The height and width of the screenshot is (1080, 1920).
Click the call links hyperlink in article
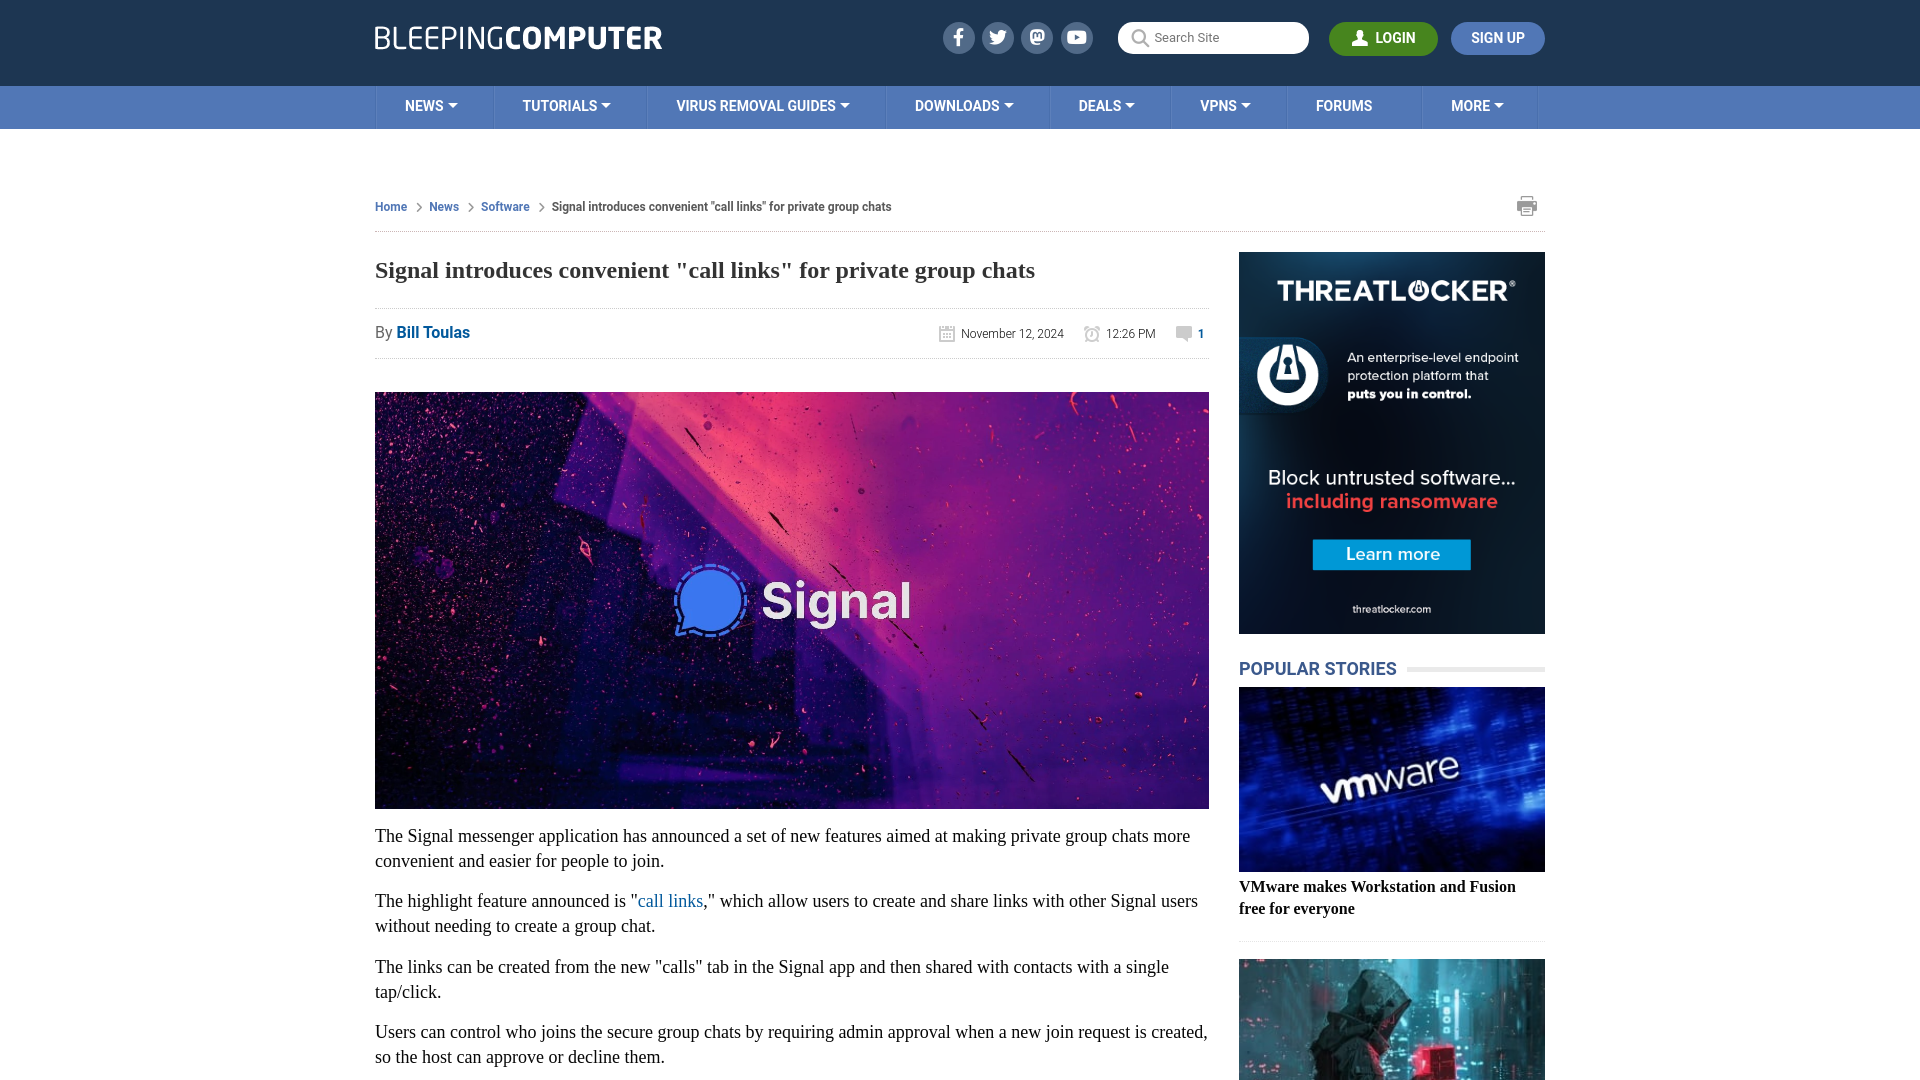click(670, 901)
